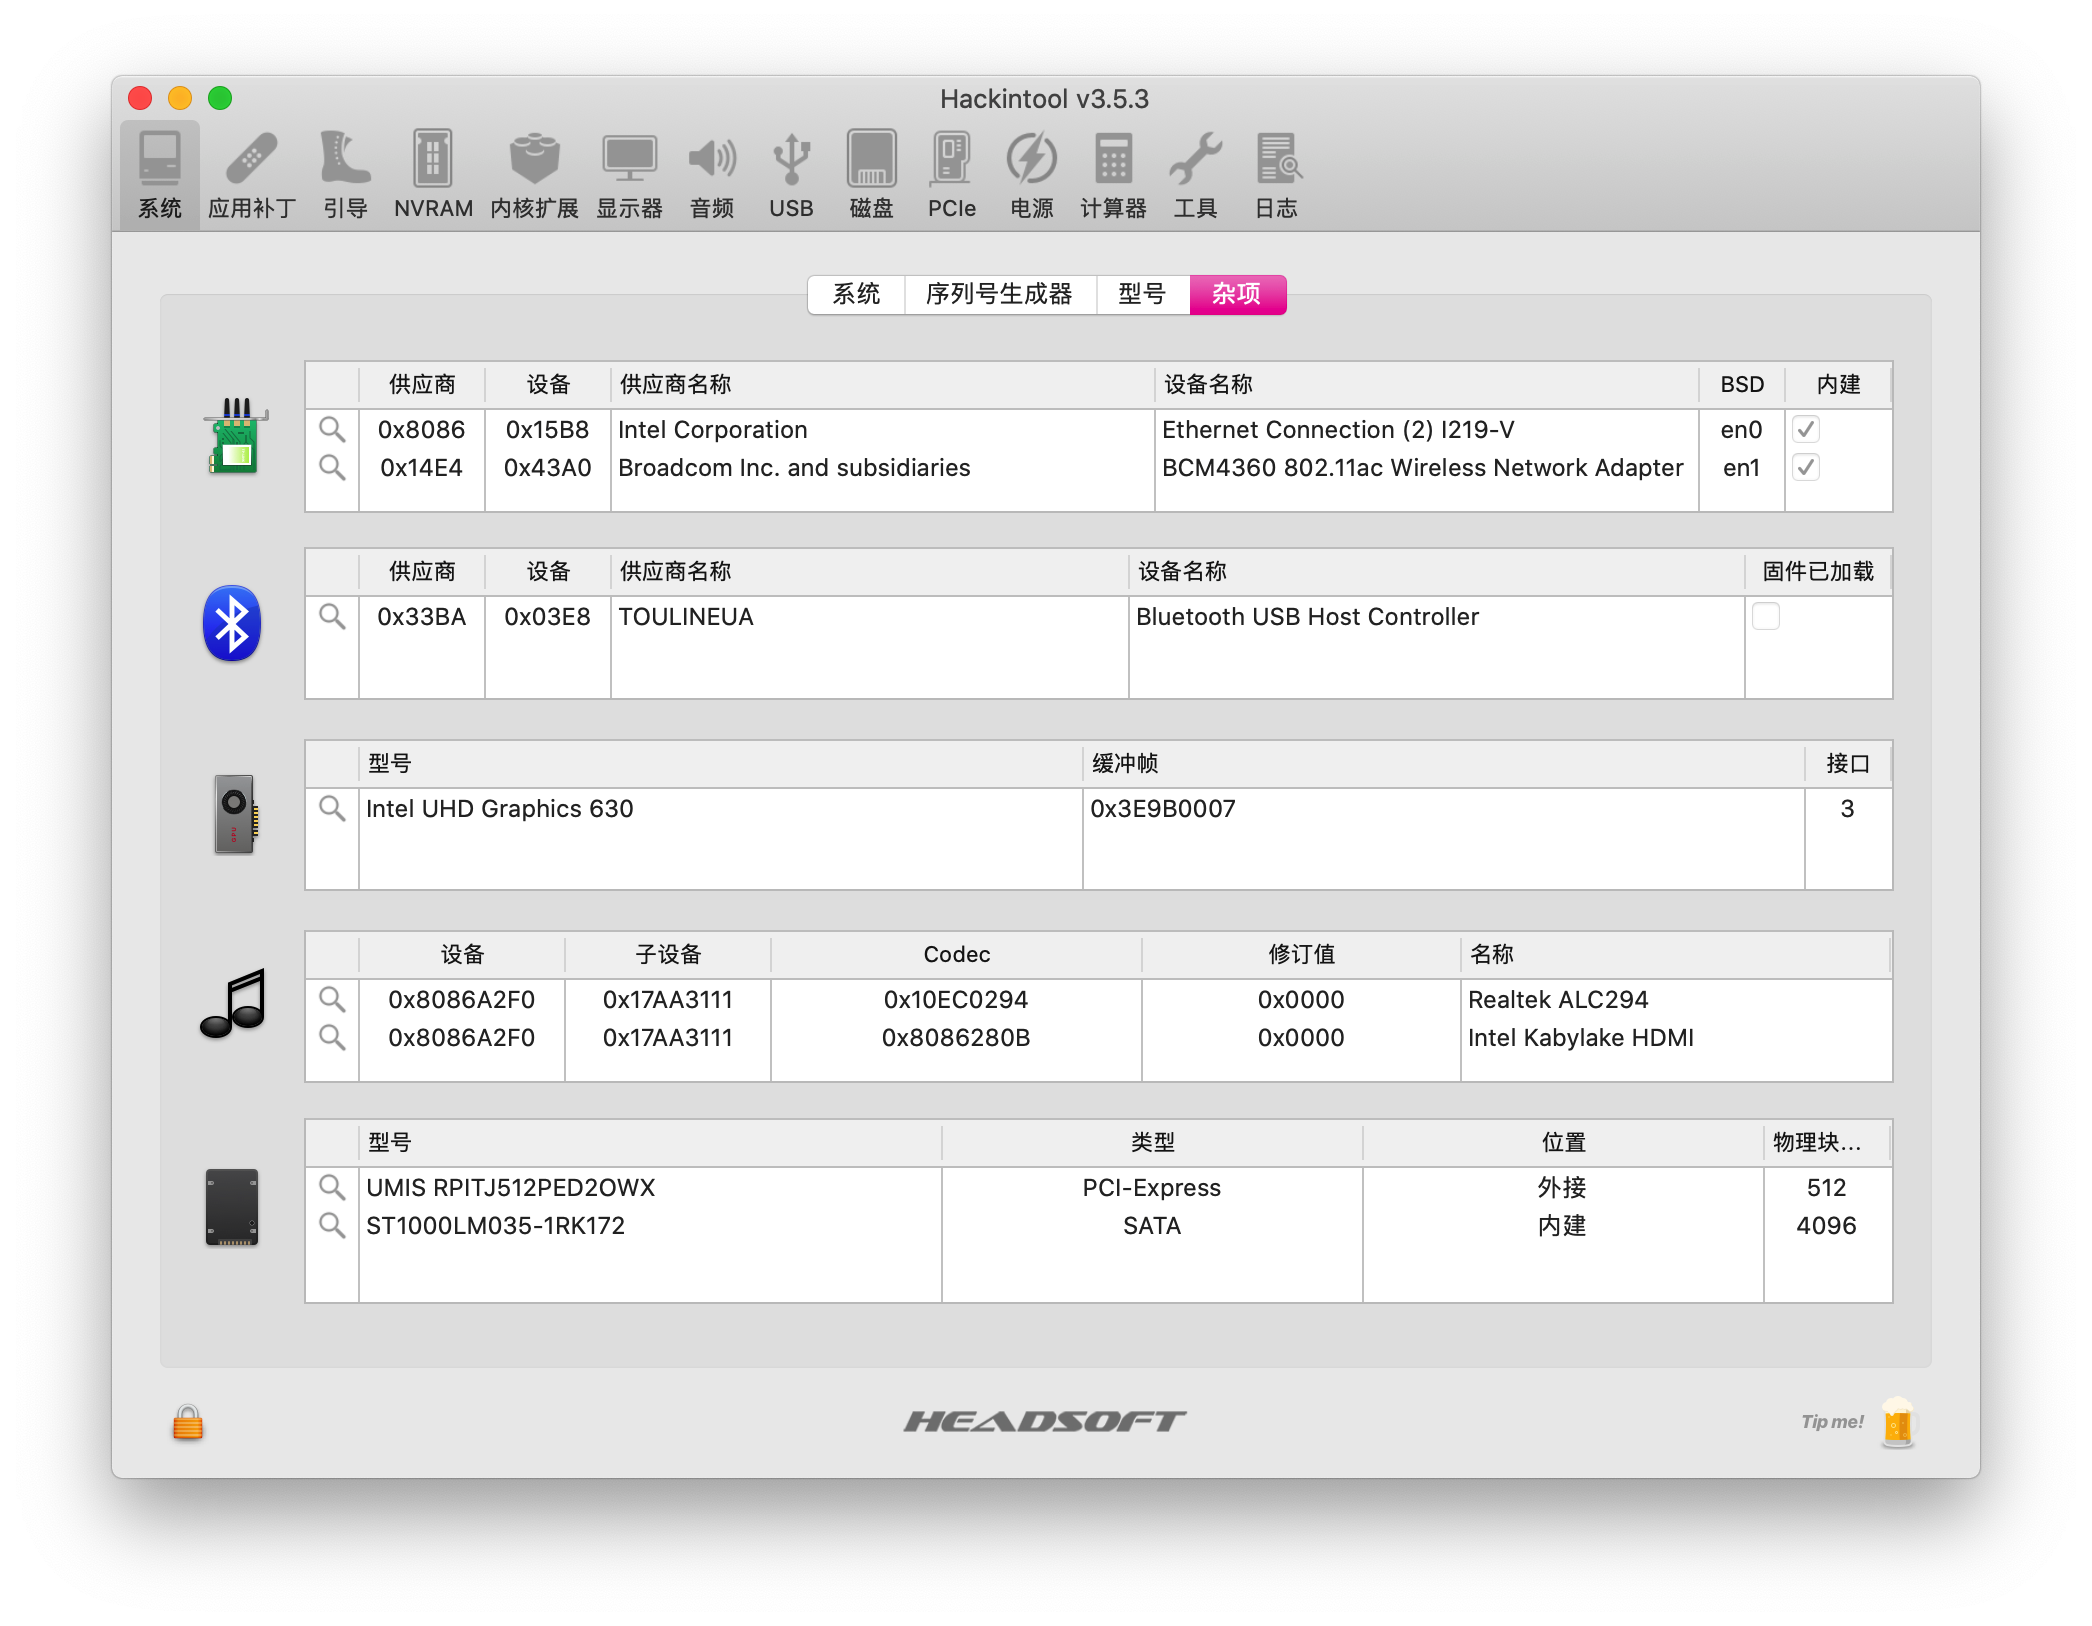This screenshot has height=1626, width=2092.
Task: Click the graphics card icon
Action: pos(236,814)
